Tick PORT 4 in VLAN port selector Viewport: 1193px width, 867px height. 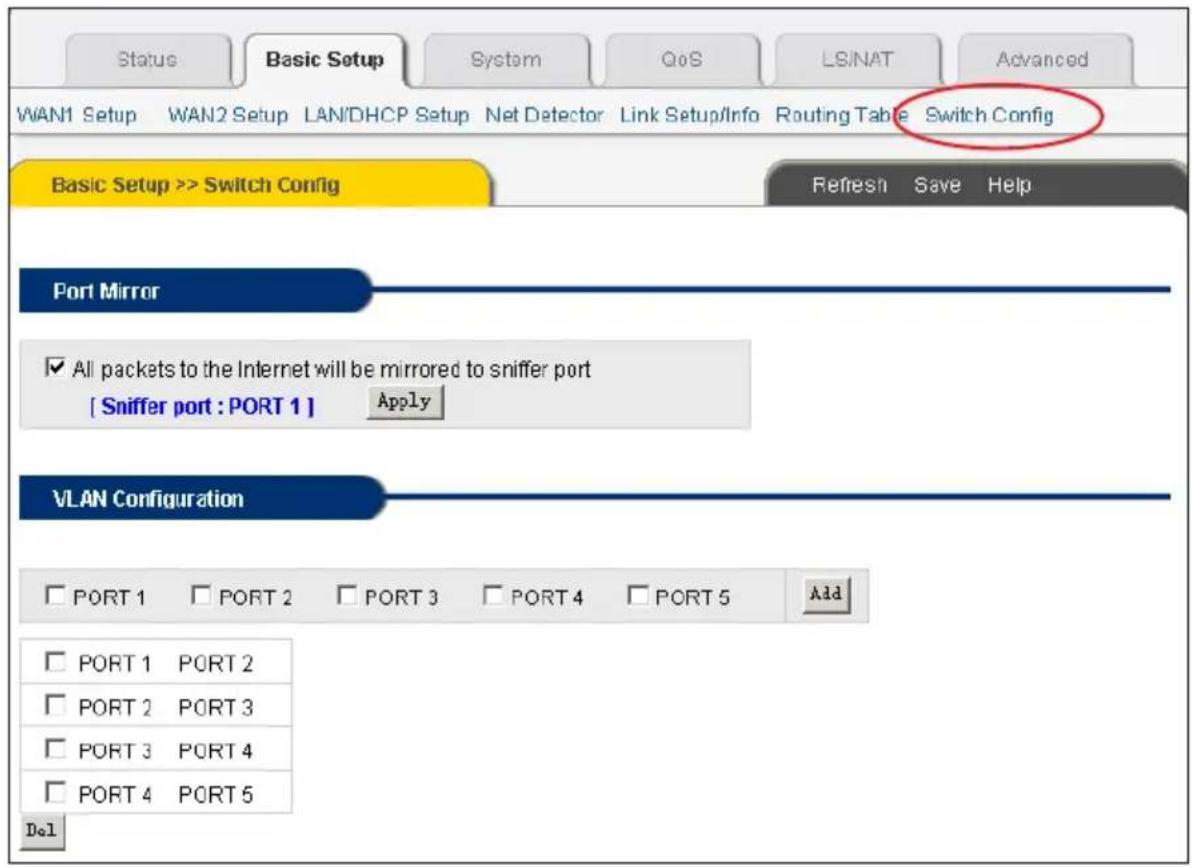pos(493,595)
